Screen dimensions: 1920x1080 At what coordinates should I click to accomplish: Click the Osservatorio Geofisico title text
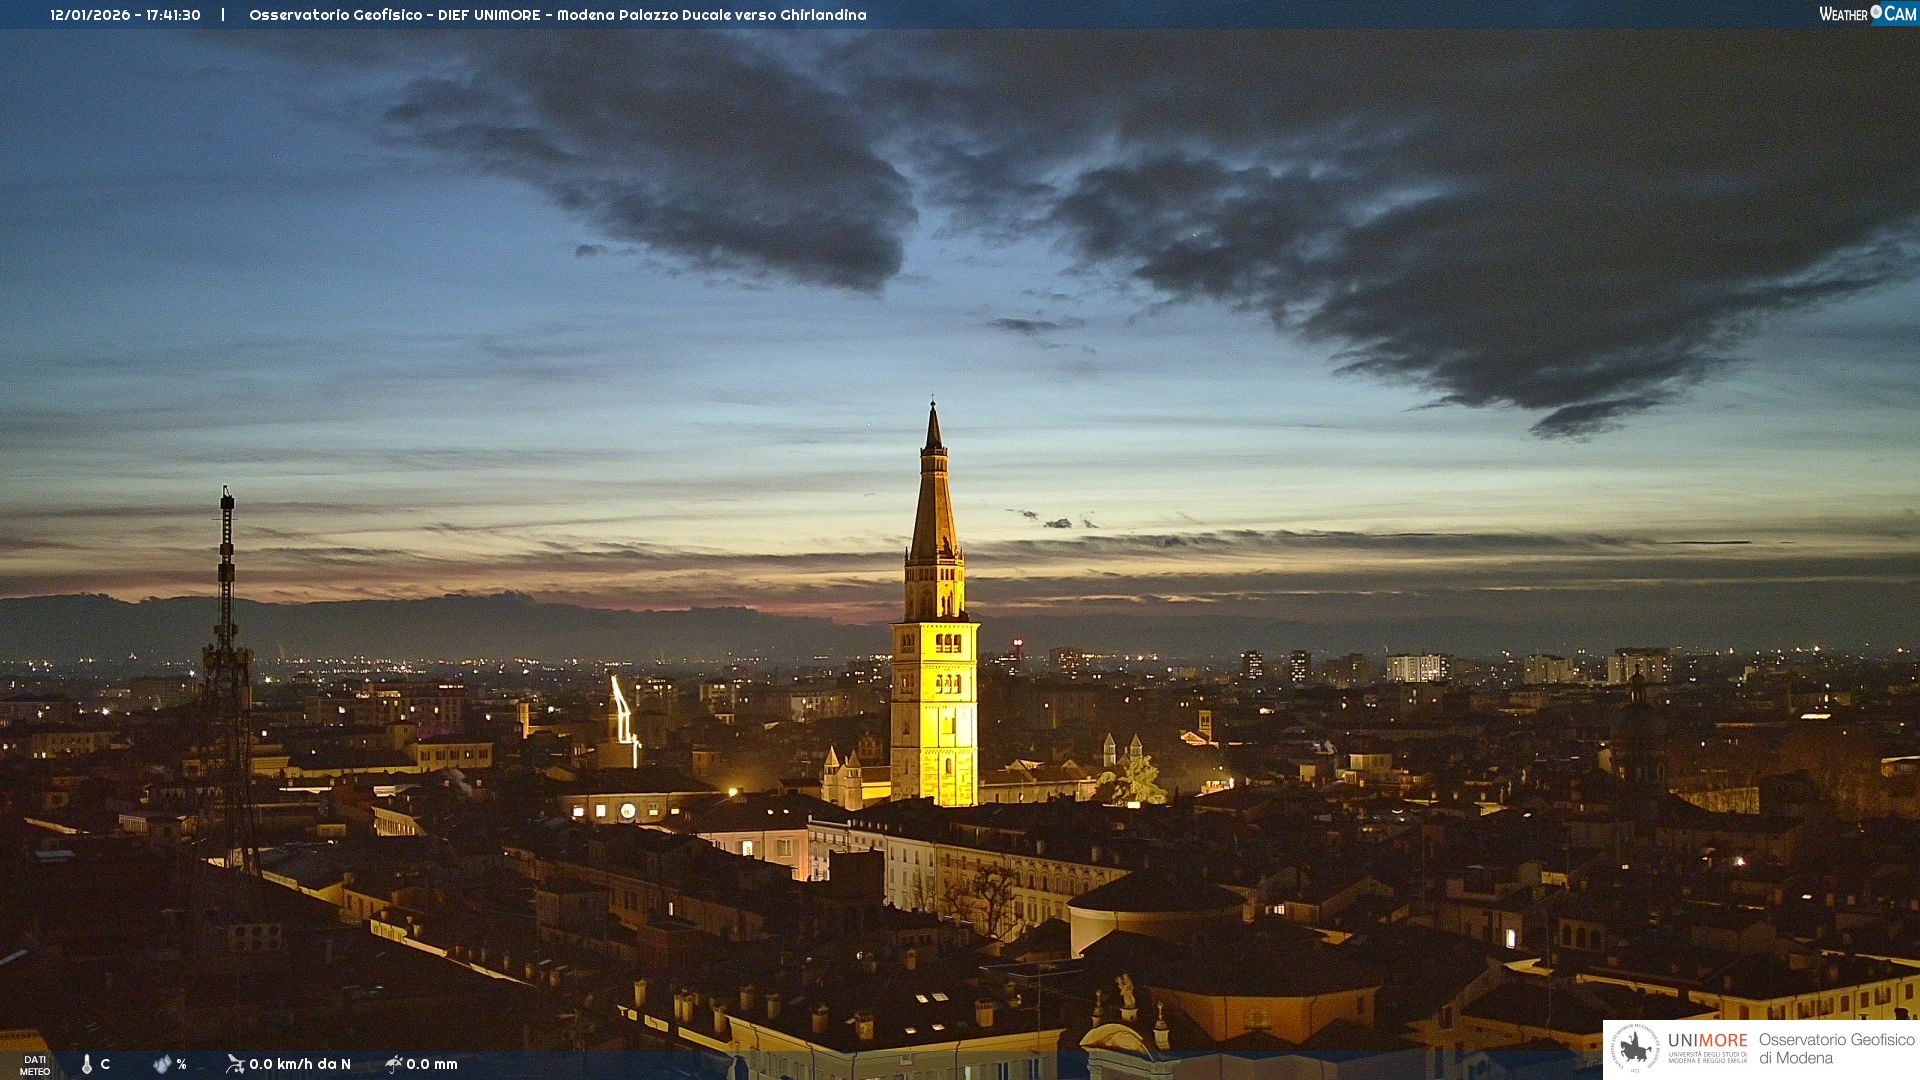point(557,15)
